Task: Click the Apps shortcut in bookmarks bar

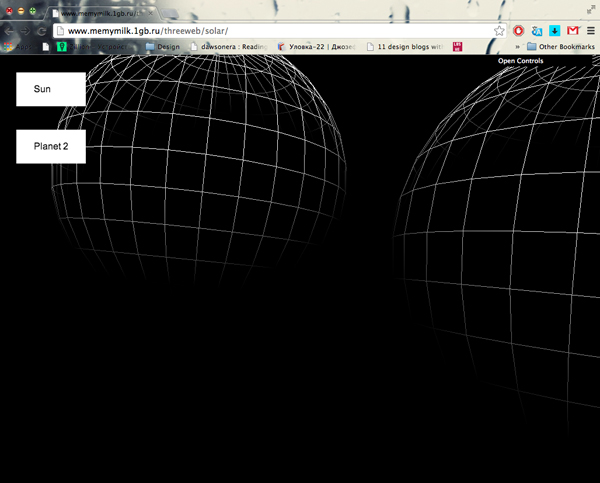Action: (14, 46)
